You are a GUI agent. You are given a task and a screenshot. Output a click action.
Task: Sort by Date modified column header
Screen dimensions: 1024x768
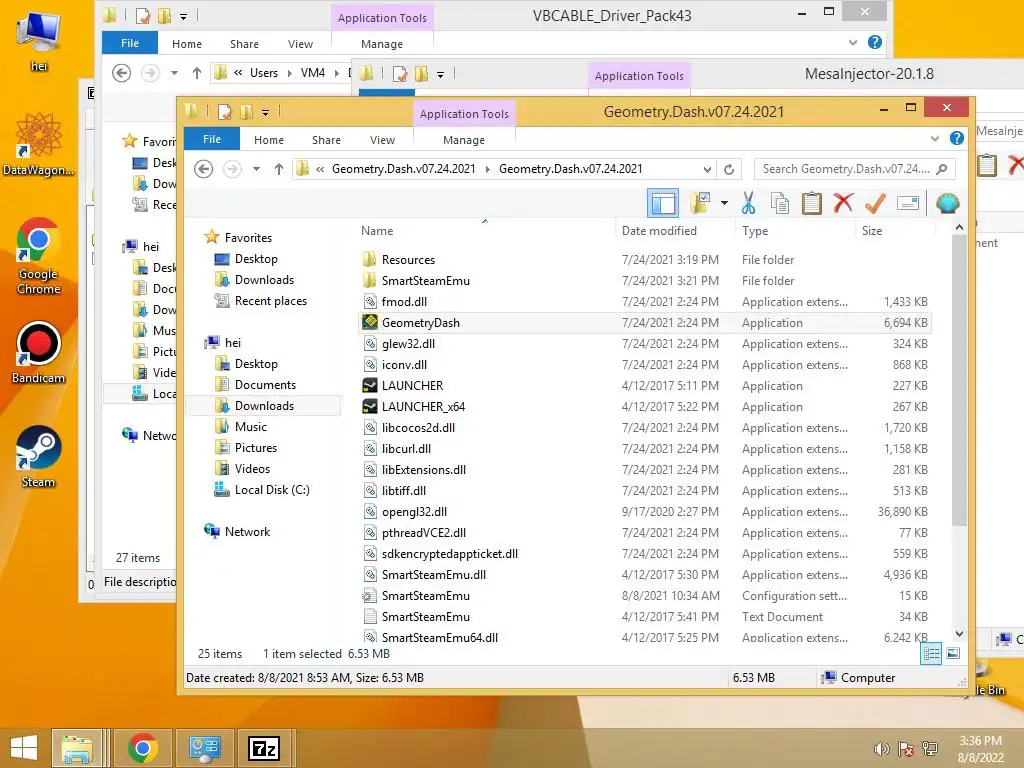675,231
